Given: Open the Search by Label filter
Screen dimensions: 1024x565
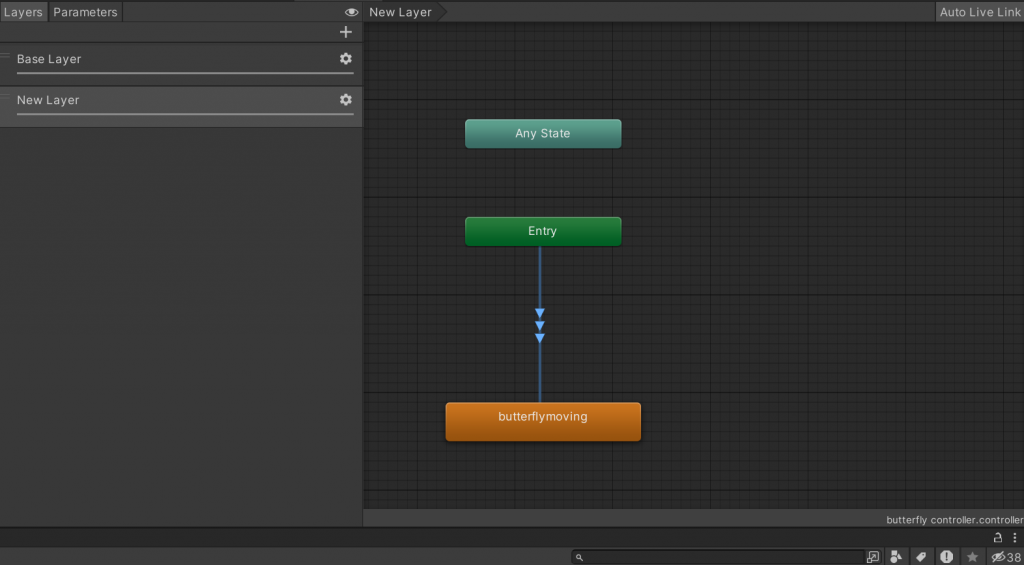Looking at the screenshot, I should click(921, 557).
